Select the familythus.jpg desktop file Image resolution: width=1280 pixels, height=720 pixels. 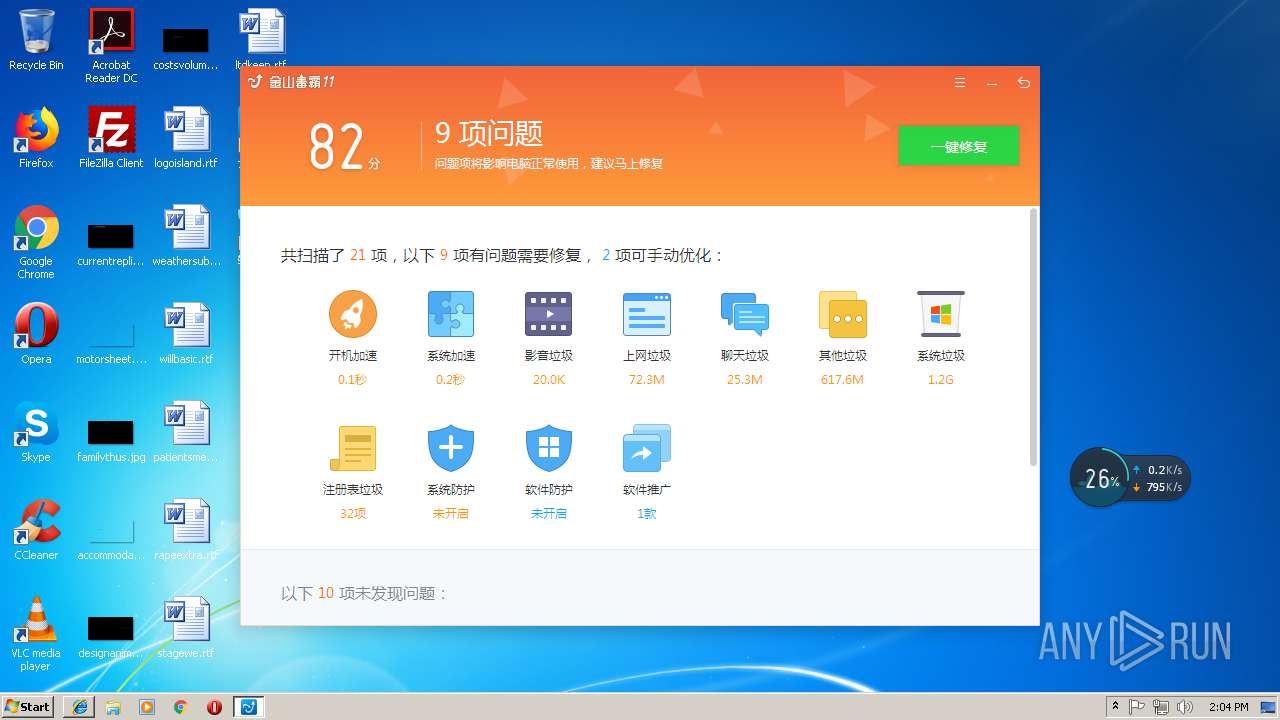pyautogui.click(x=111, y=439)
